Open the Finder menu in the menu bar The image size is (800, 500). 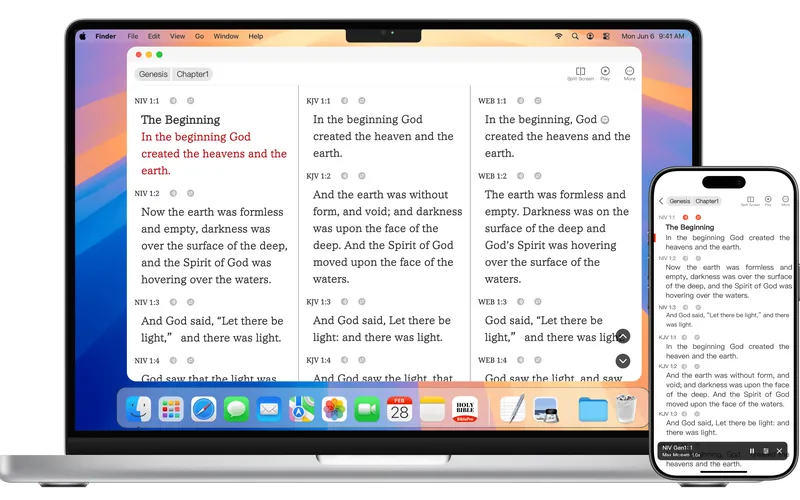106,36
